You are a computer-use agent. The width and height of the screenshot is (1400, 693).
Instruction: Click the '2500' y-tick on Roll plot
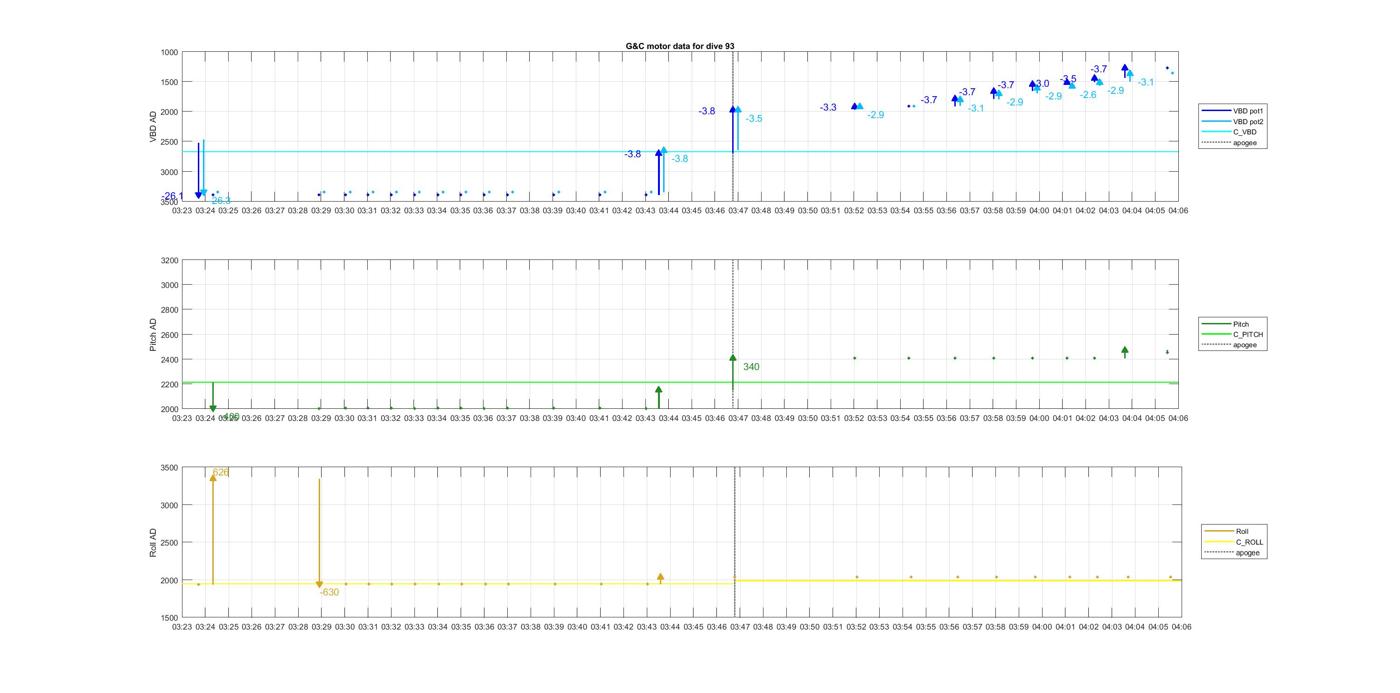(x=169, y=543)
